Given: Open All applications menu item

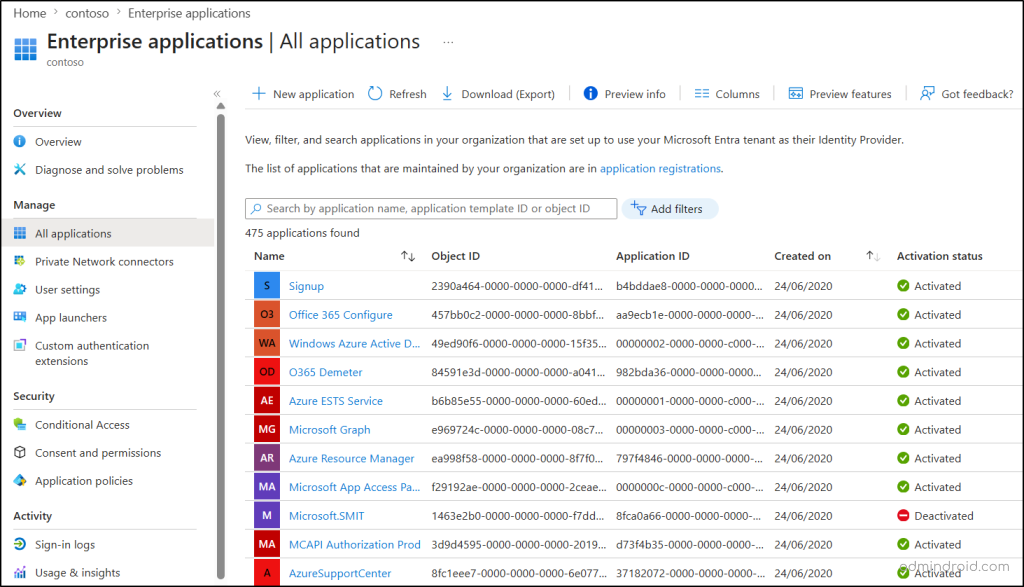Looking at the screenshot, I should (107, 233).
